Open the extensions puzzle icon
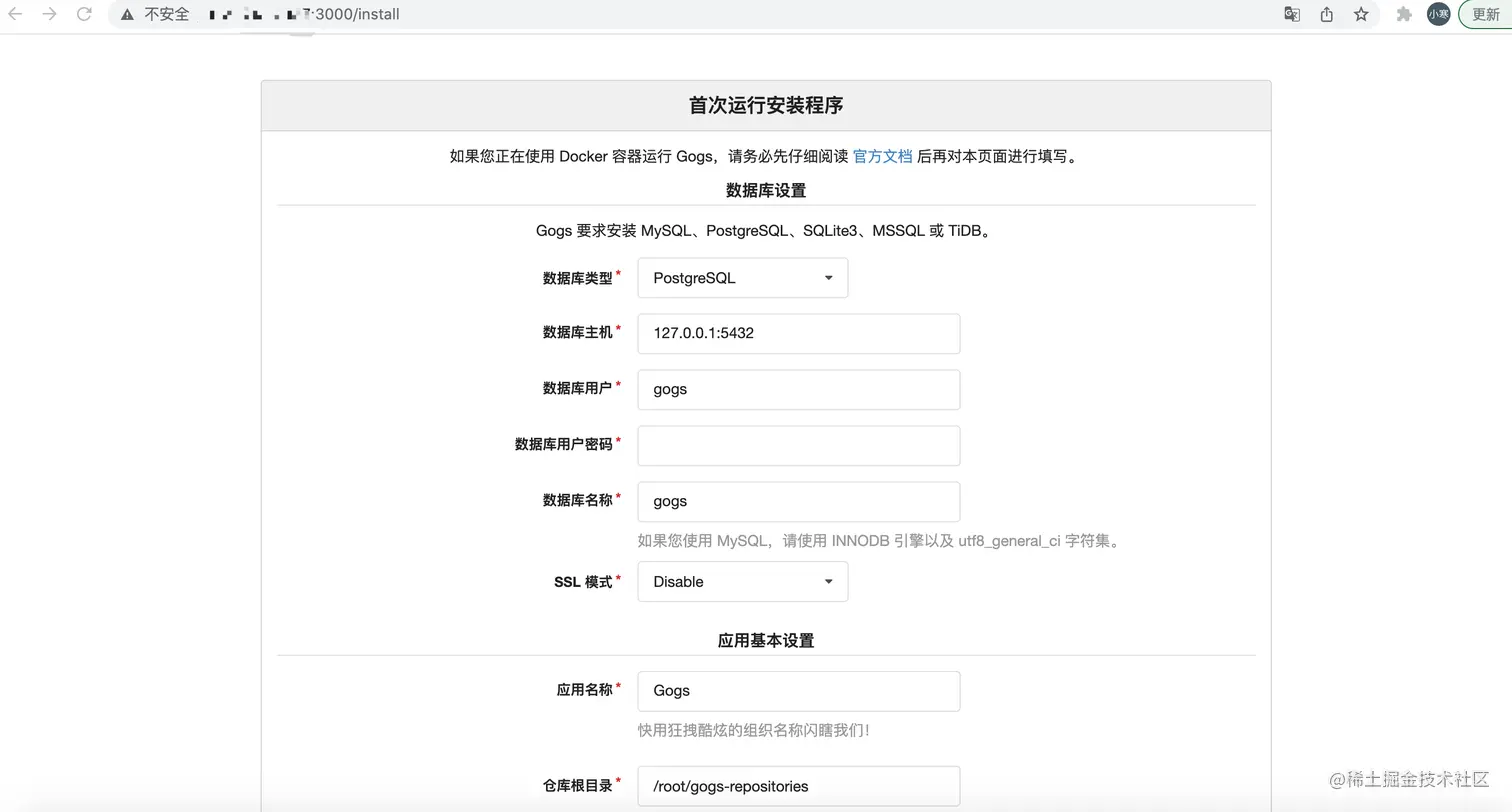 [1404, 14]
